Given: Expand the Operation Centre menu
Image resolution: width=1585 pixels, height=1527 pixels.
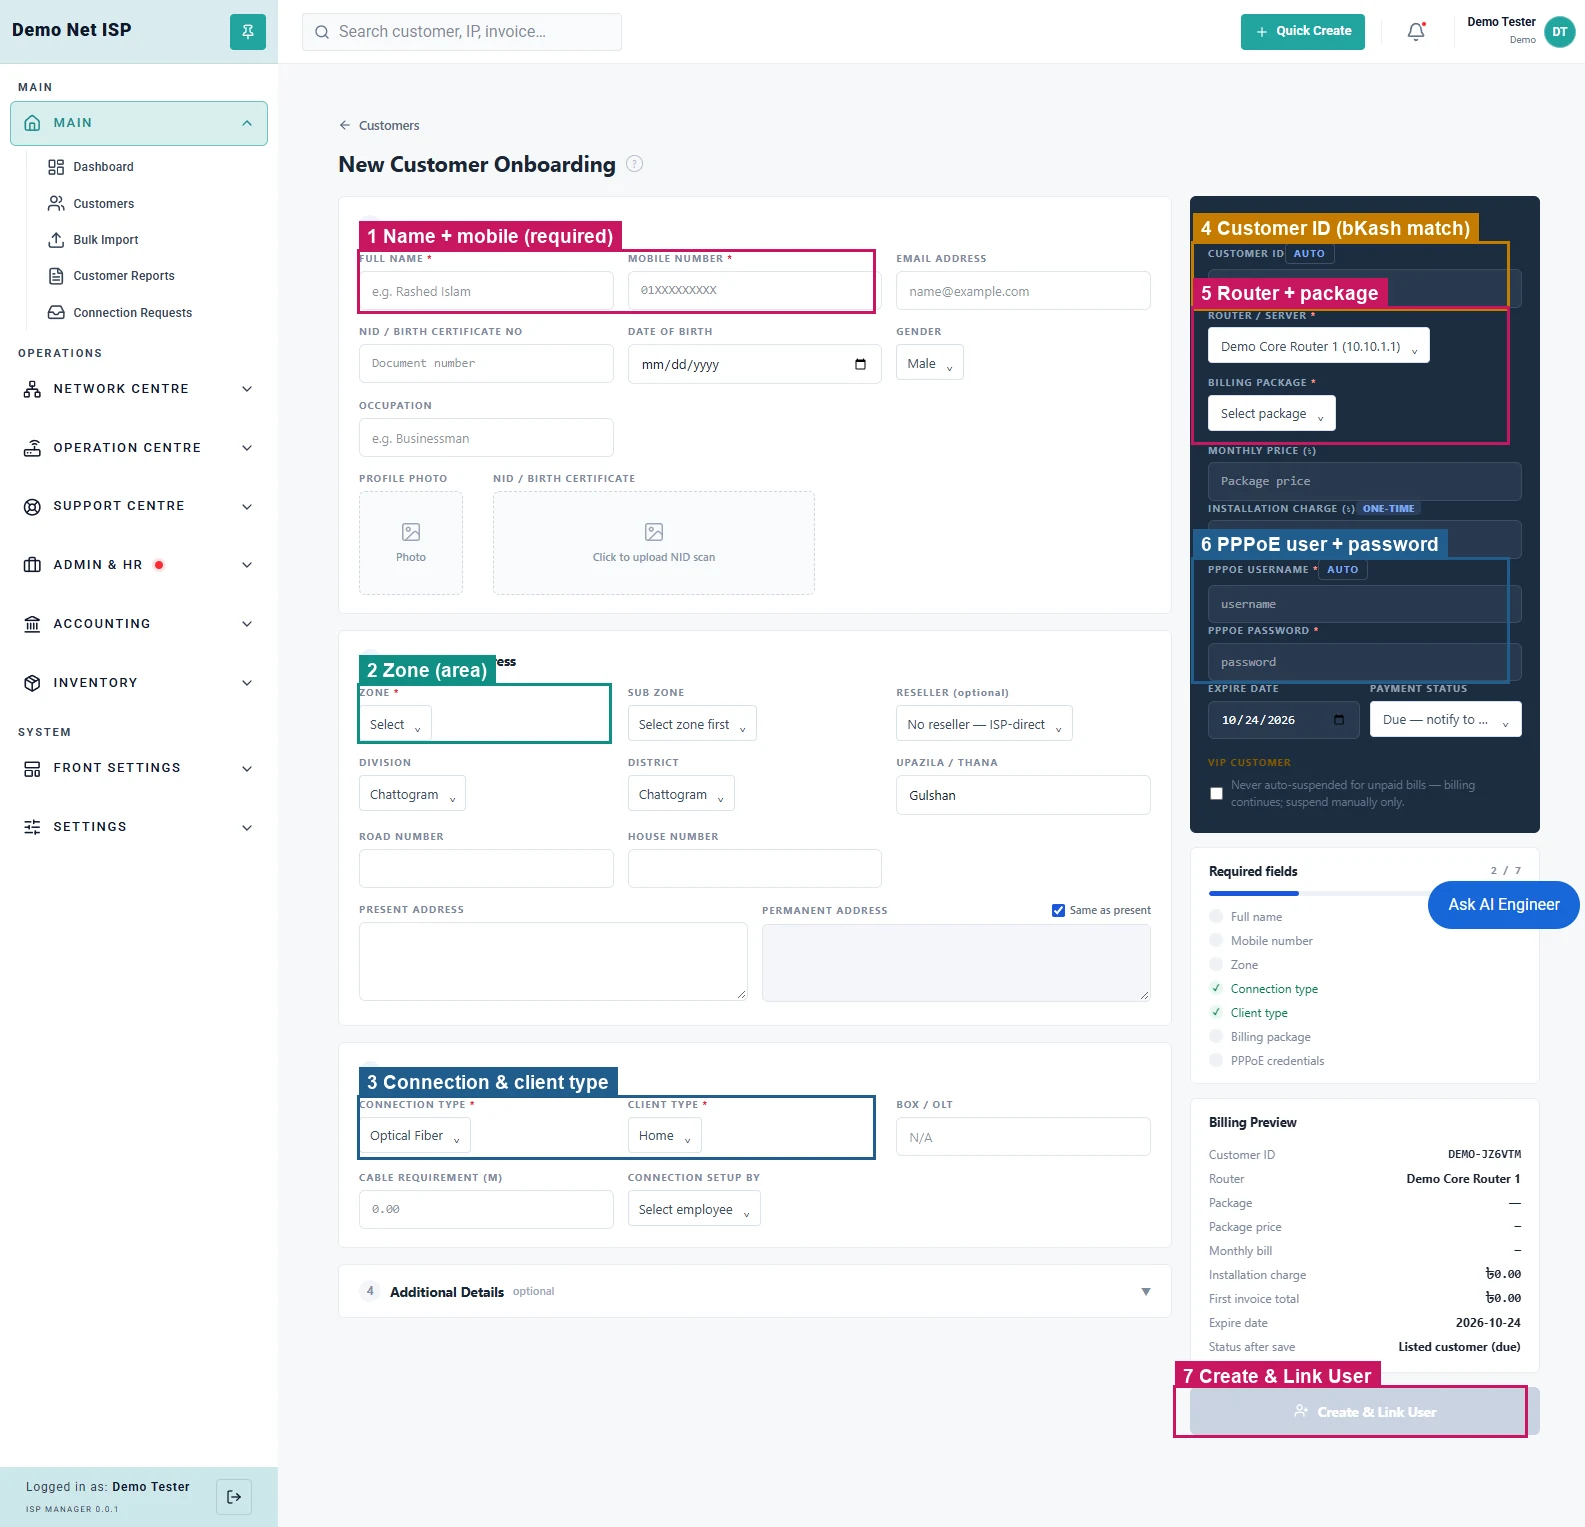Looking at the screenshot, I should pyautogui.click(x=139, y=448).
